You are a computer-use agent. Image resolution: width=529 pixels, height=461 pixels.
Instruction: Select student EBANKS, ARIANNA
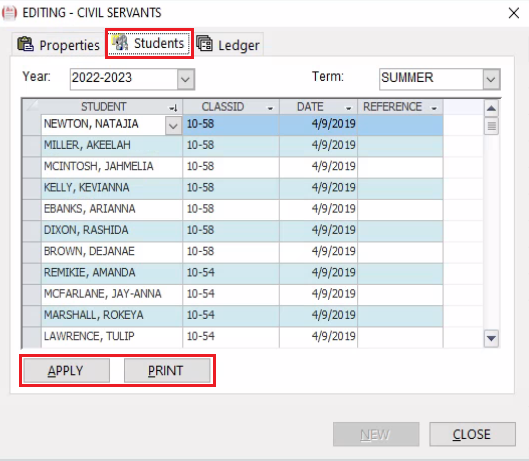point(112,209)
